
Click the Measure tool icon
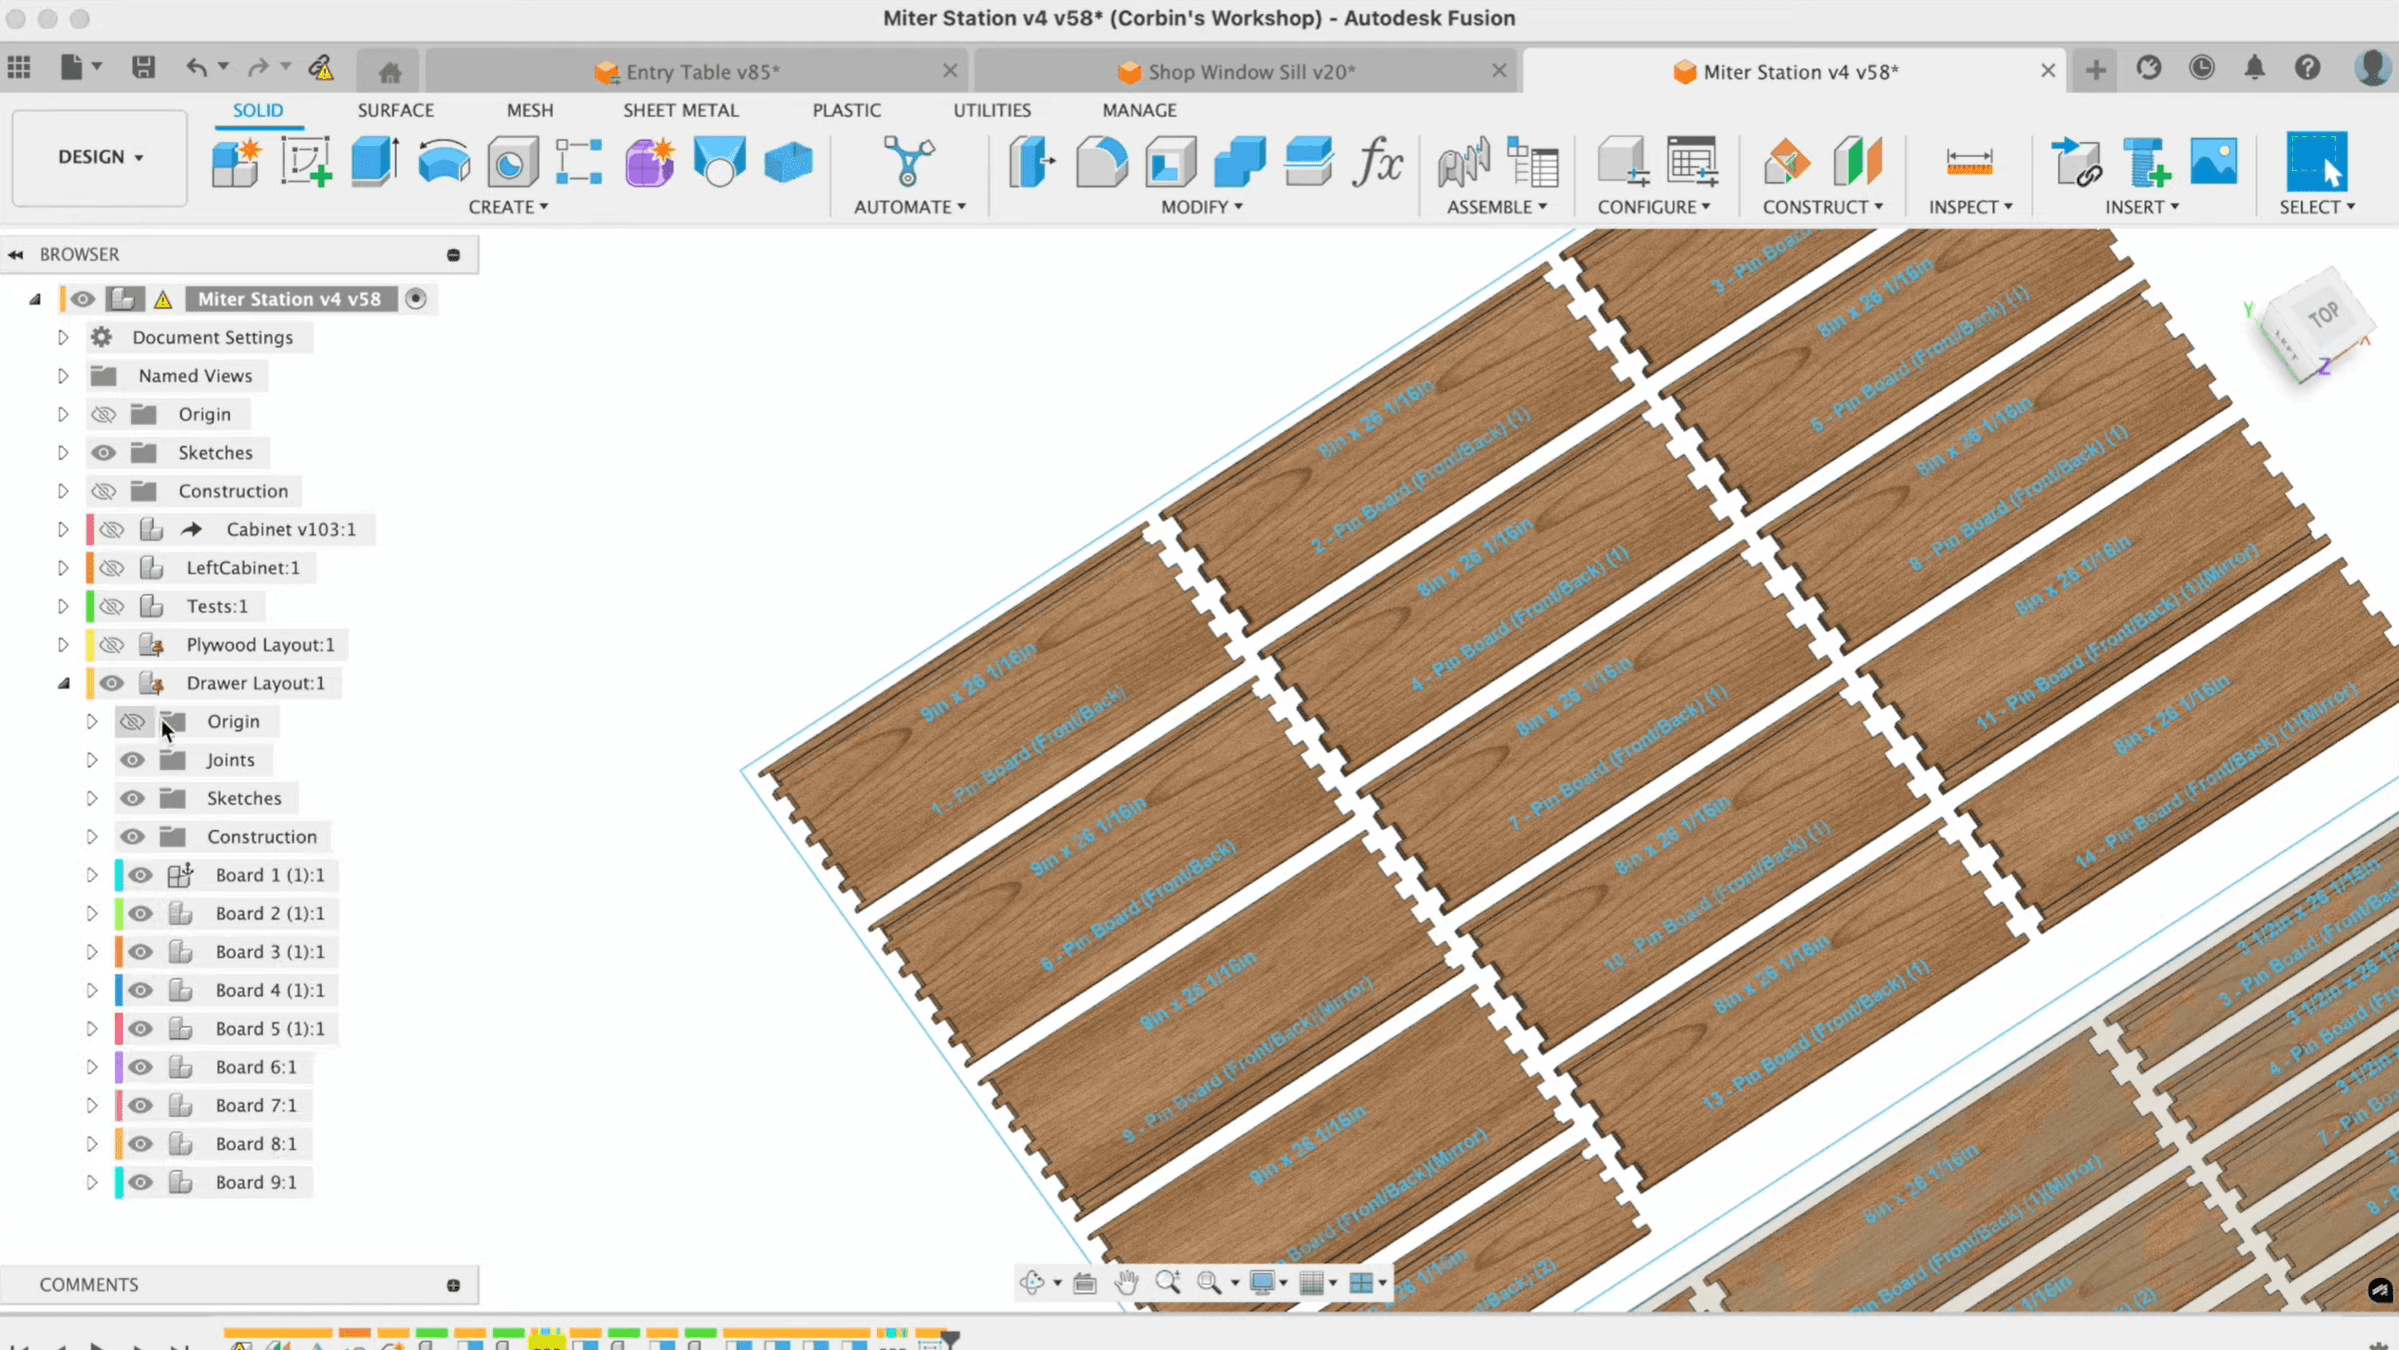coord(1969,161)
